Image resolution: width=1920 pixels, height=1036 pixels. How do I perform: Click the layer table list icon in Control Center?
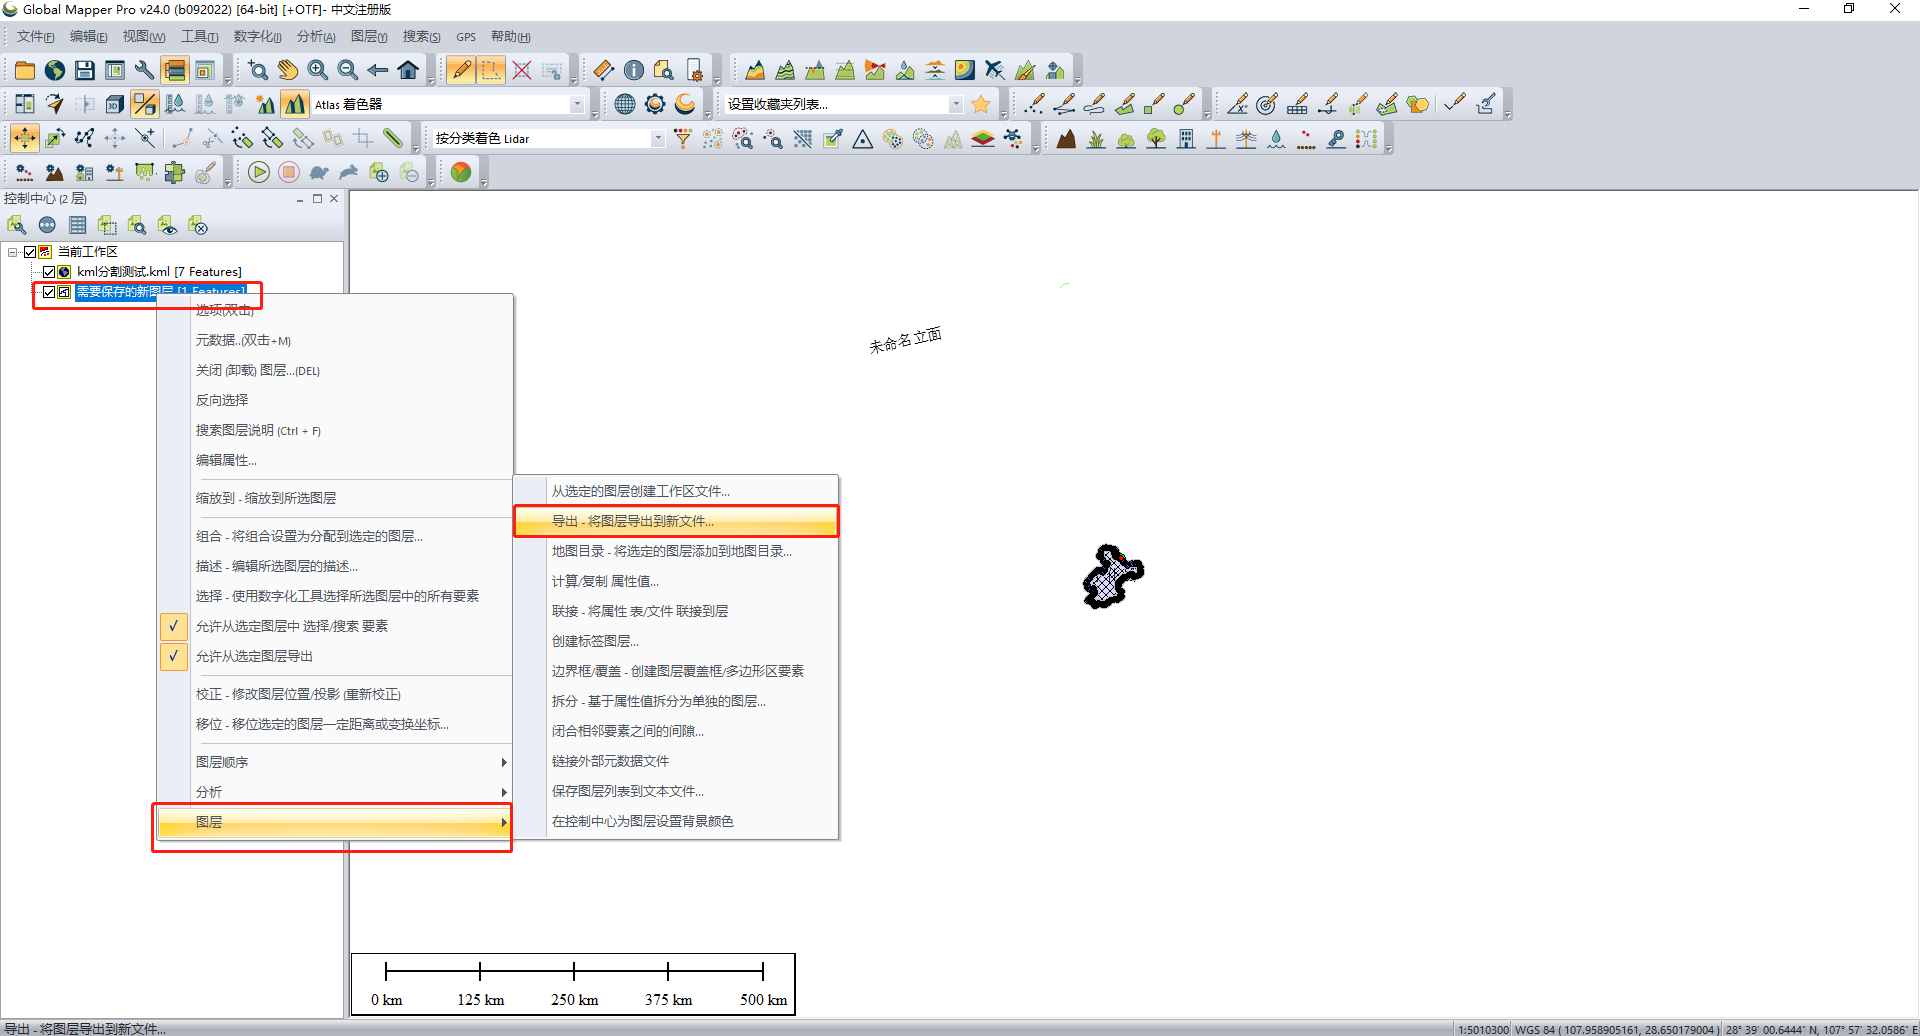(77, 226)
